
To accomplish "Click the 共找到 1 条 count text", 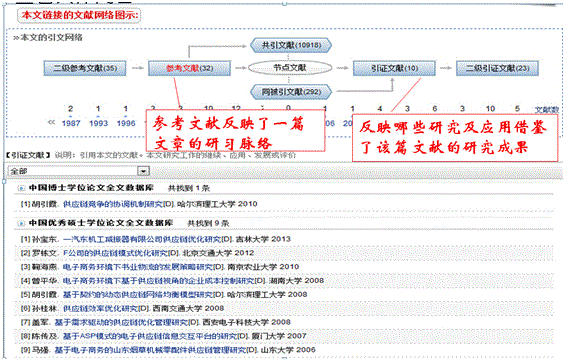I will pyautogui.click(x=189, y=188).
